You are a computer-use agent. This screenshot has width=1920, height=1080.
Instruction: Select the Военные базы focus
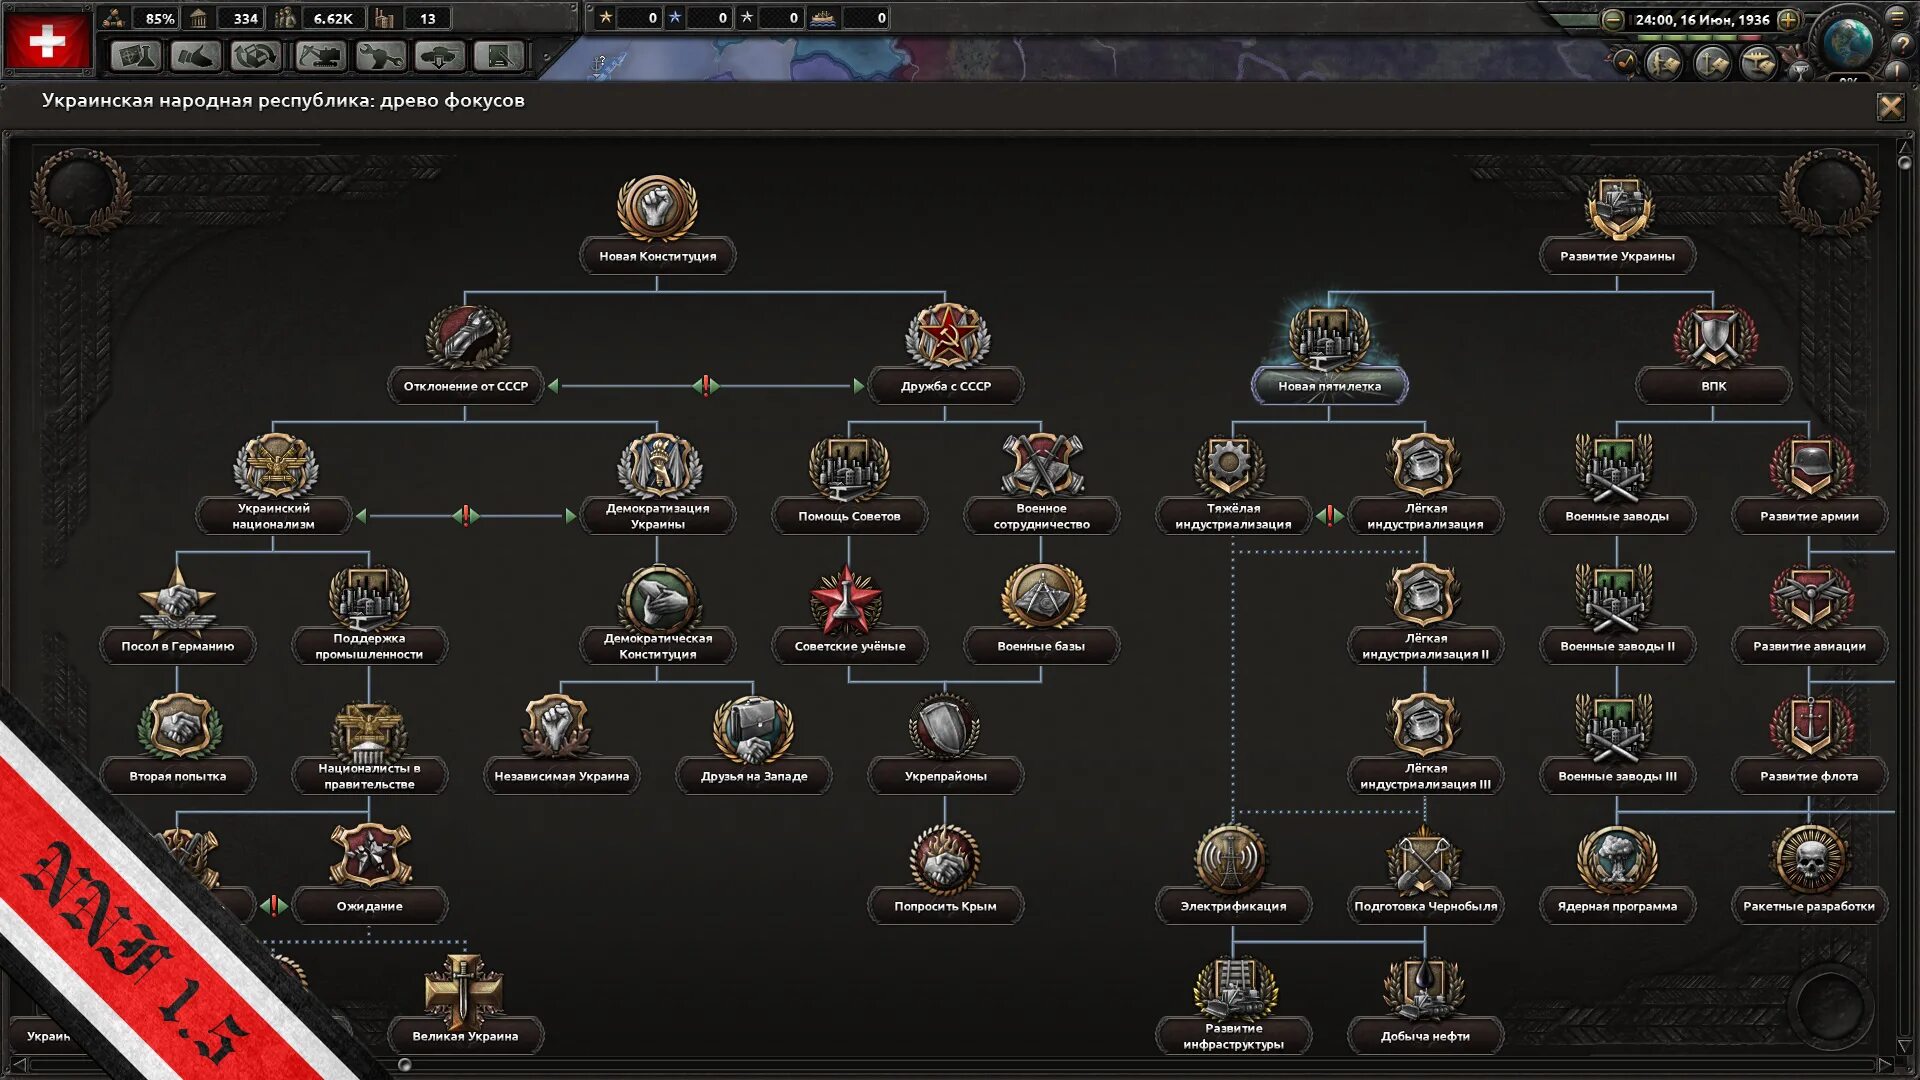point(1041,615)
